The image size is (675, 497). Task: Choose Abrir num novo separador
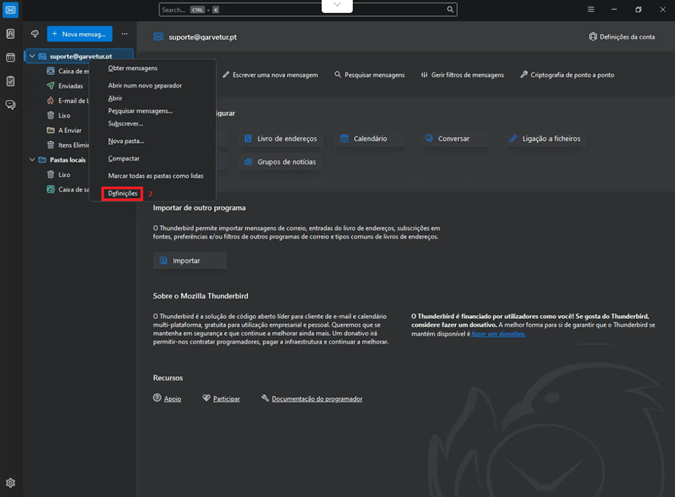145,86
